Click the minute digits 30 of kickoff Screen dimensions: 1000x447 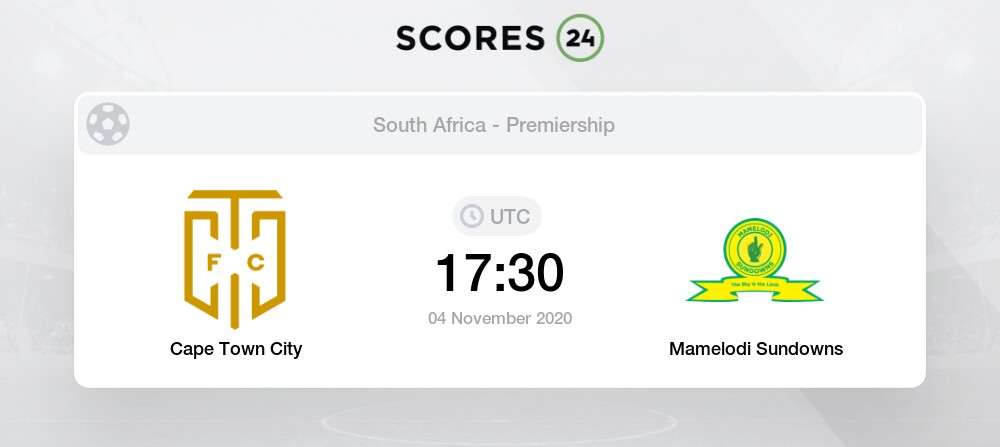tap(535, 272)
